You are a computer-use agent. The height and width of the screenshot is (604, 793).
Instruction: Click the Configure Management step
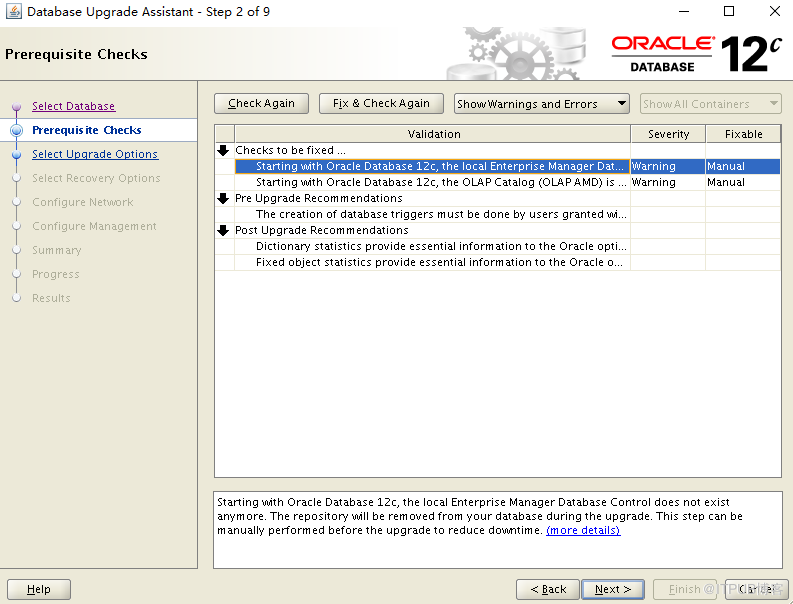(x=94, y=226)
